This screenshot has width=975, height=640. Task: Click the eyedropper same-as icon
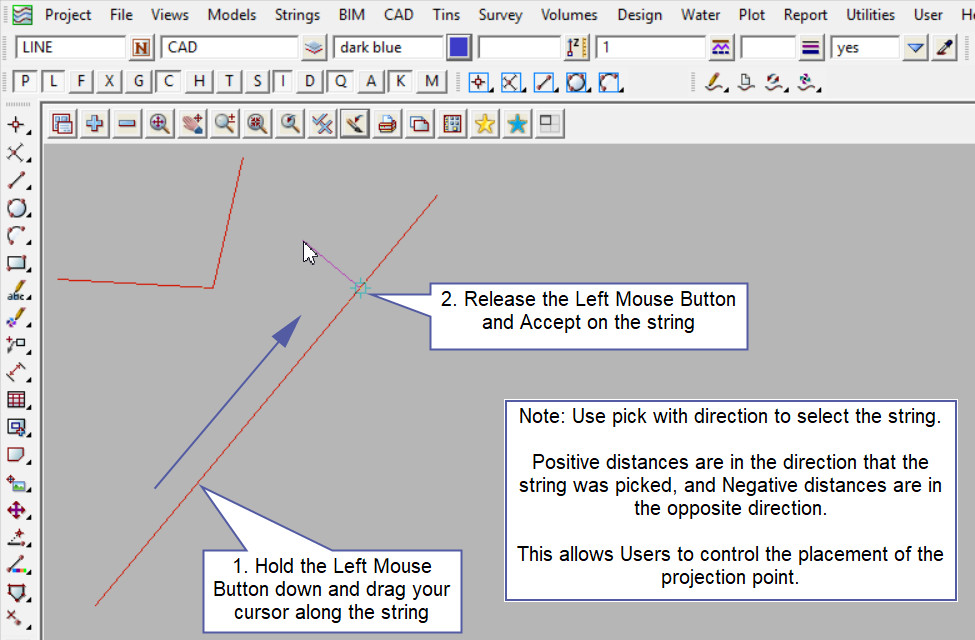click(x=945, y=48)
